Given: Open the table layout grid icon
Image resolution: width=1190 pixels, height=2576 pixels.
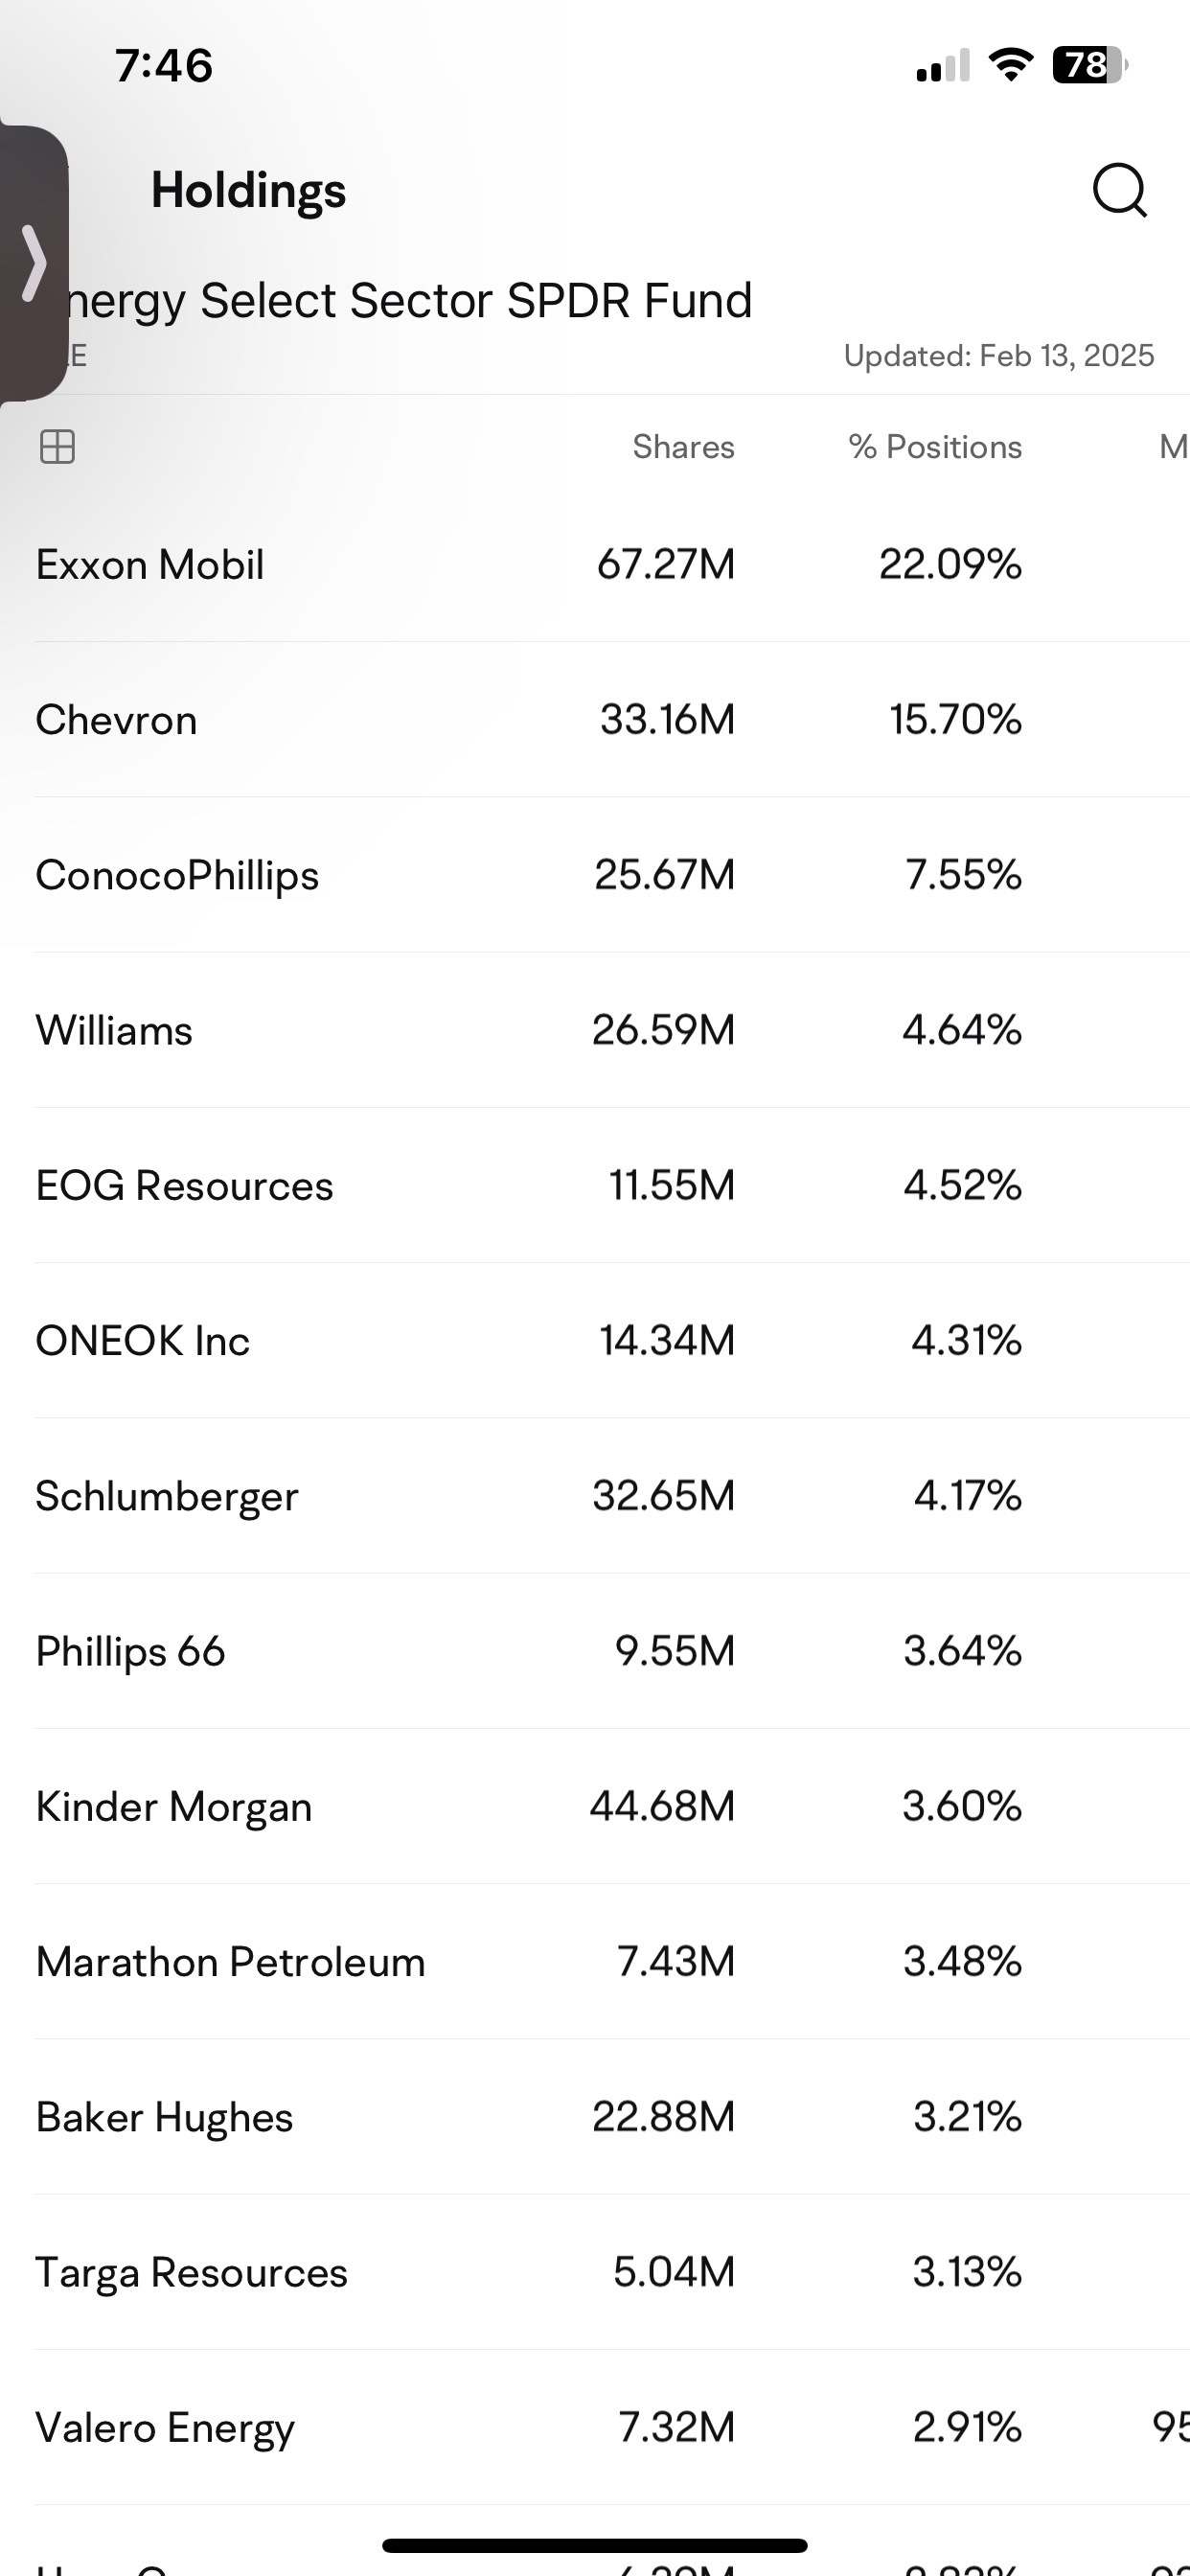Looking at the screenshot, I should coord(57,446).
